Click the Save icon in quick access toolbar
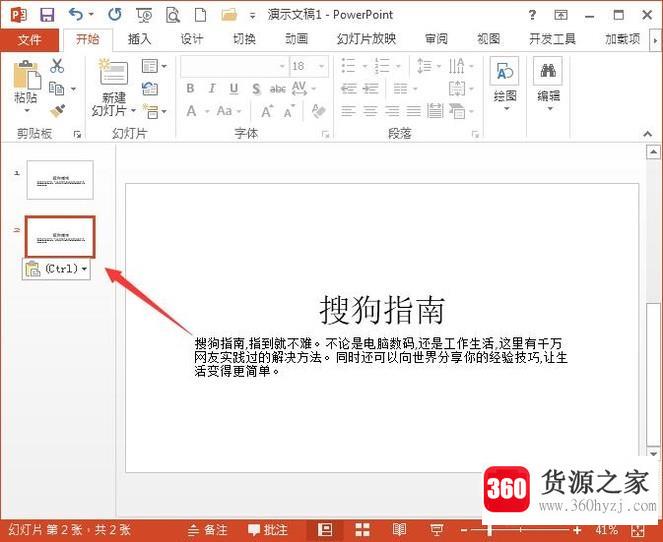 (47, 15)
